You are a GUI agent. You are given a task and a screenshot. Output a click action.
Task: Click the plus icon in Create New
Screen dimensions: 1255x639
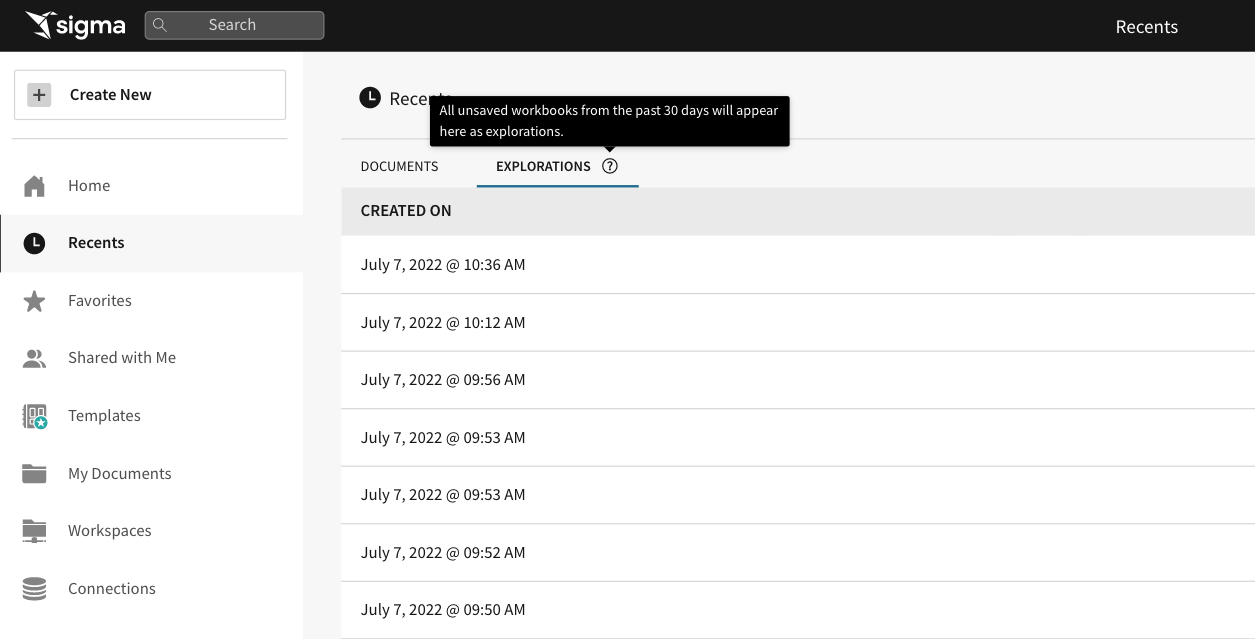click(39, 95)
